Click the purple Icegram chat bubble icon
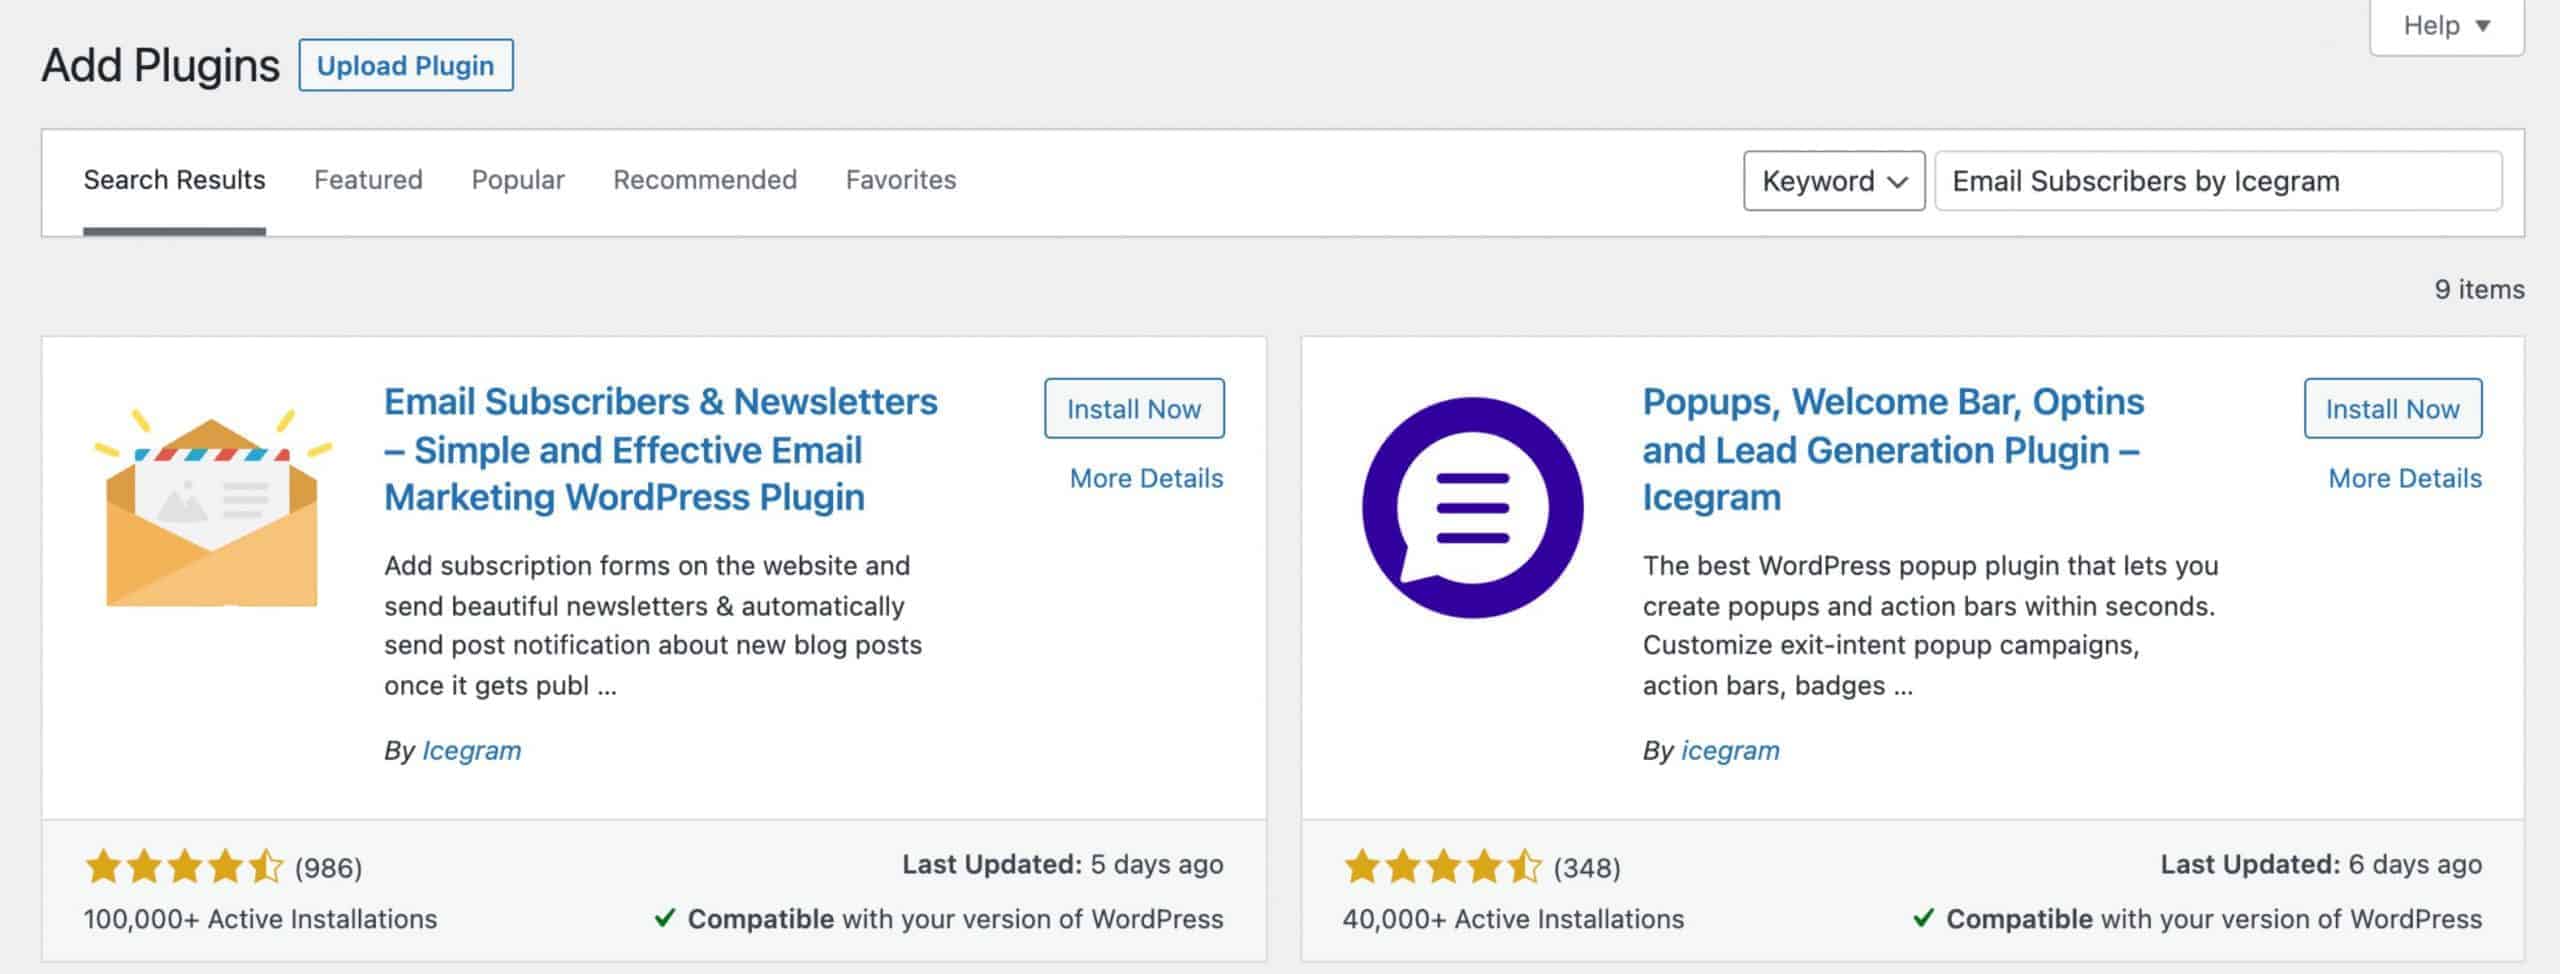This screenshot has width=2560, height=974. click(1472, 507)
